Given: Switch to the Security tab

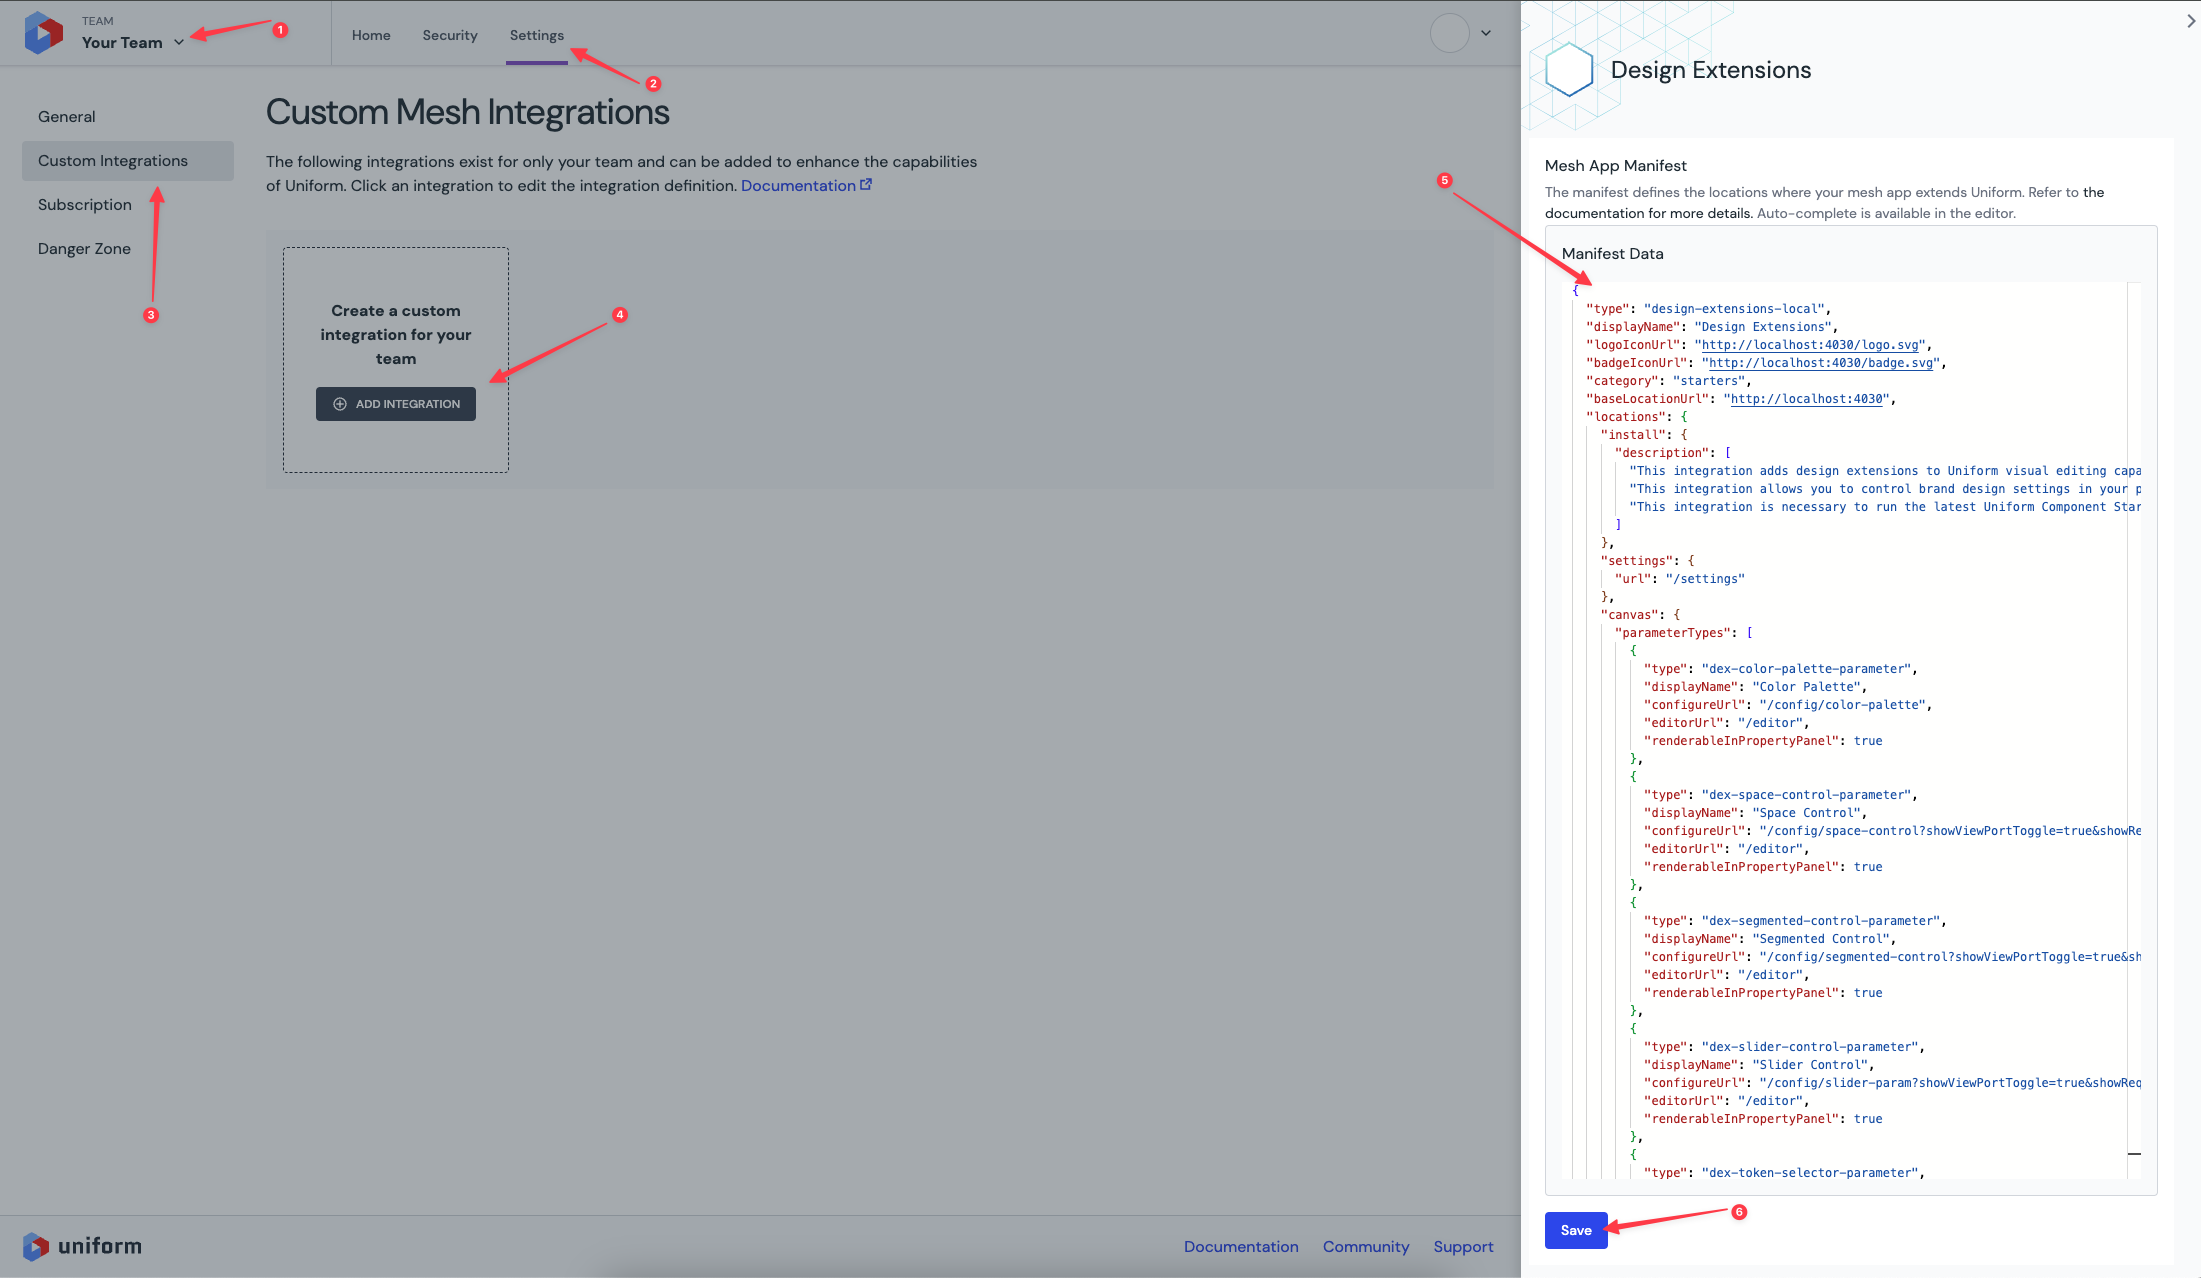Looking at the screenshot, I should tap(449, 35).
